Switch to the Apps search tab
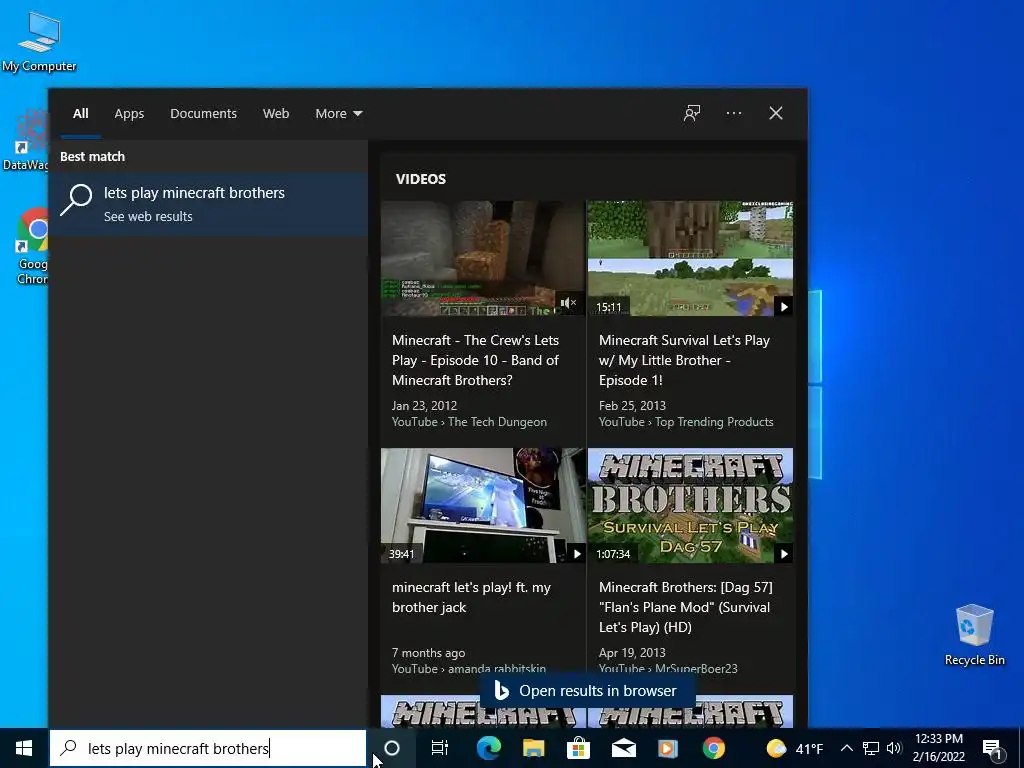 pyautogui.click(x=129, y=113)
